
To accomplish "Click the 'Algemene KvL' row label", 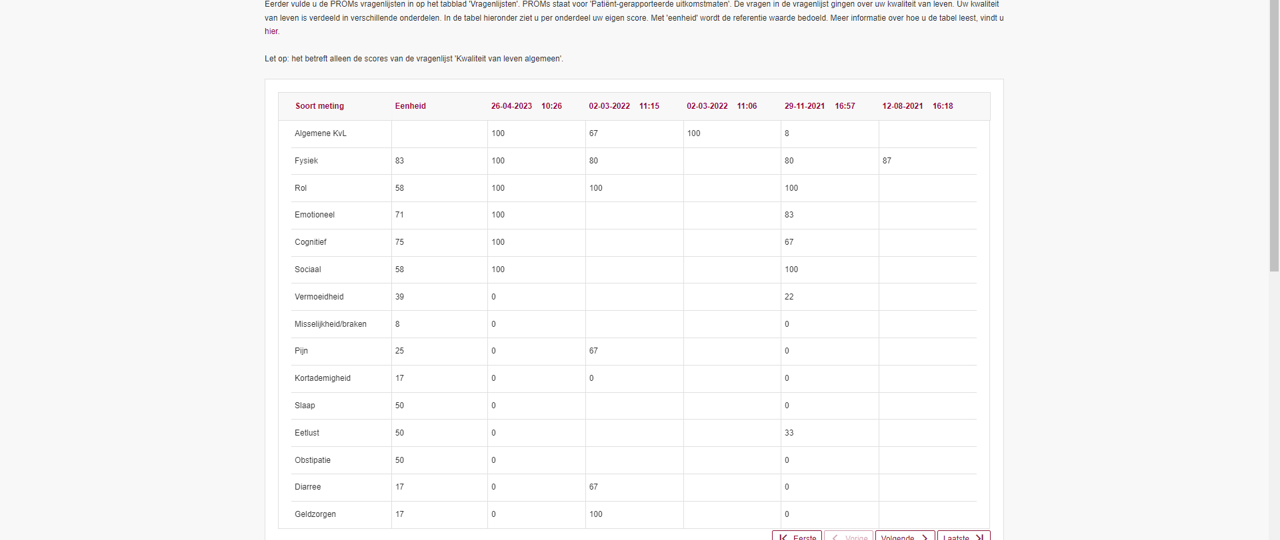I will 320,133.
